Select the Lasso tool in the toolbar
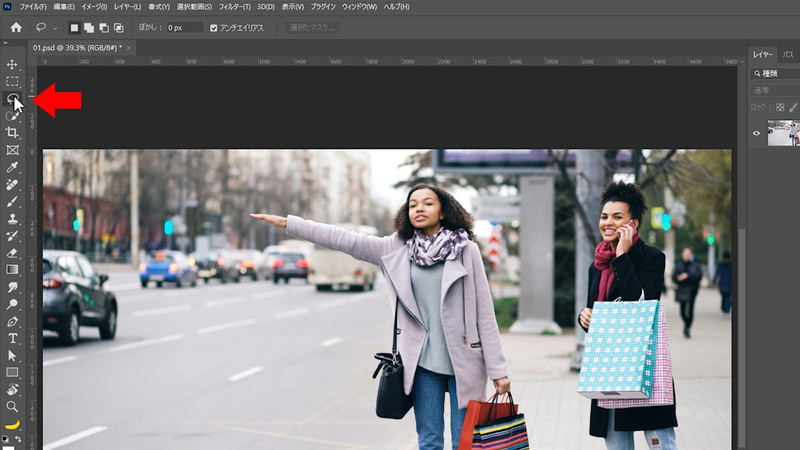 coord(12,98)
